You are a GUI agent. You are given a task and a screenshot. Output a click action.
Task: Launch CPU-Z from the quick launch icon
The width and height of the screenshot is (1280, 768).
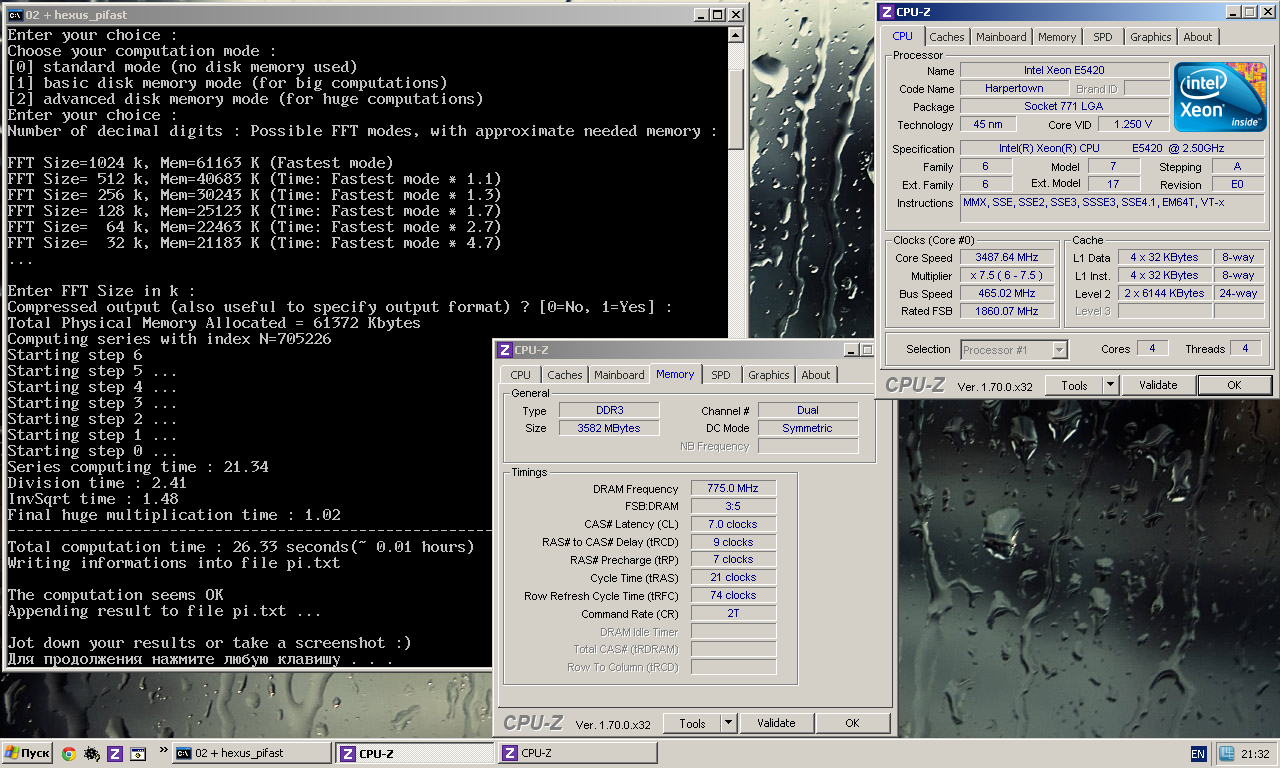[115, 754]
